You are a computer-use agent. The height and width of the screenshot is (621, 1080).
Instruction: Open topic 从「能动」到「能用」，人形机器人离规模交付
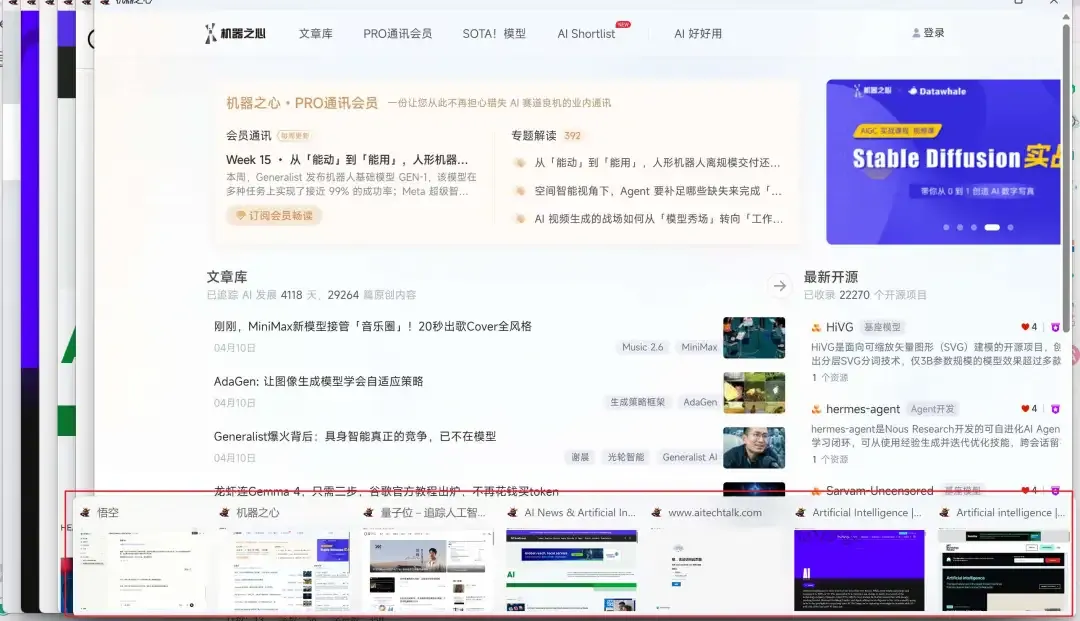coord(657,163)
